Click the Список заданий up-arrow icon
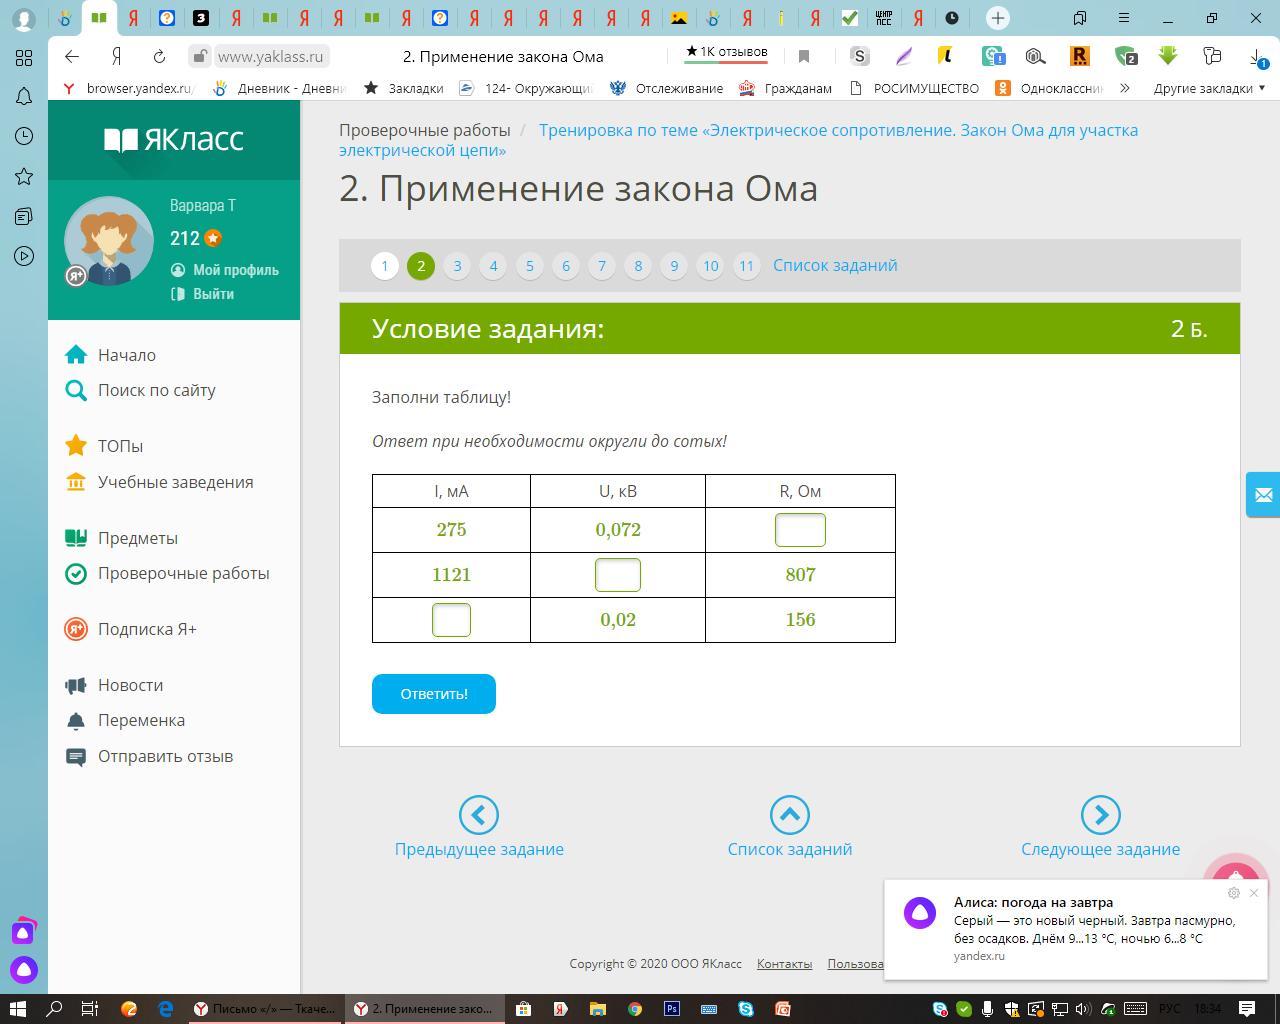1280x1024 pixels. 790,815
